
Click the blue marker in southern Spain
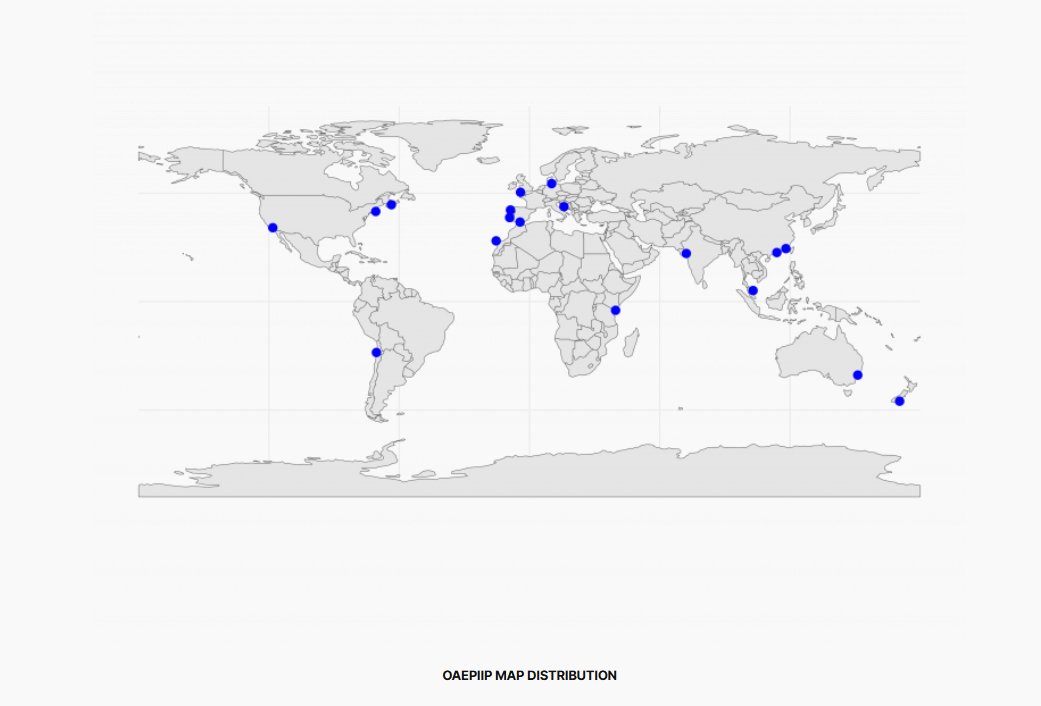520,222
